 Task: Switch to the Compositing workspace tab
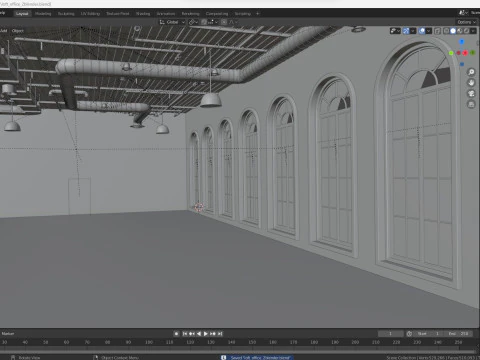pyautogui.click(x=217, y=14)
